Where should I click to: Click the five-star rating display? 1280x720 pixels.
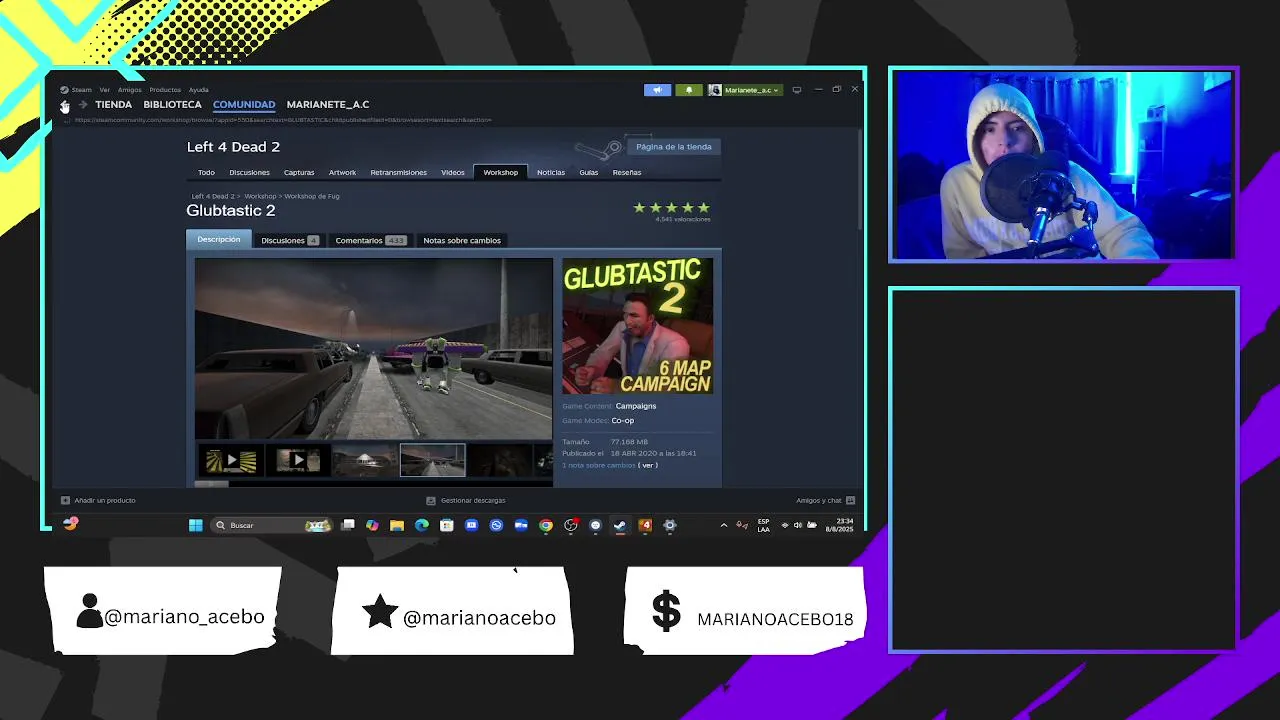coord(671,208)
